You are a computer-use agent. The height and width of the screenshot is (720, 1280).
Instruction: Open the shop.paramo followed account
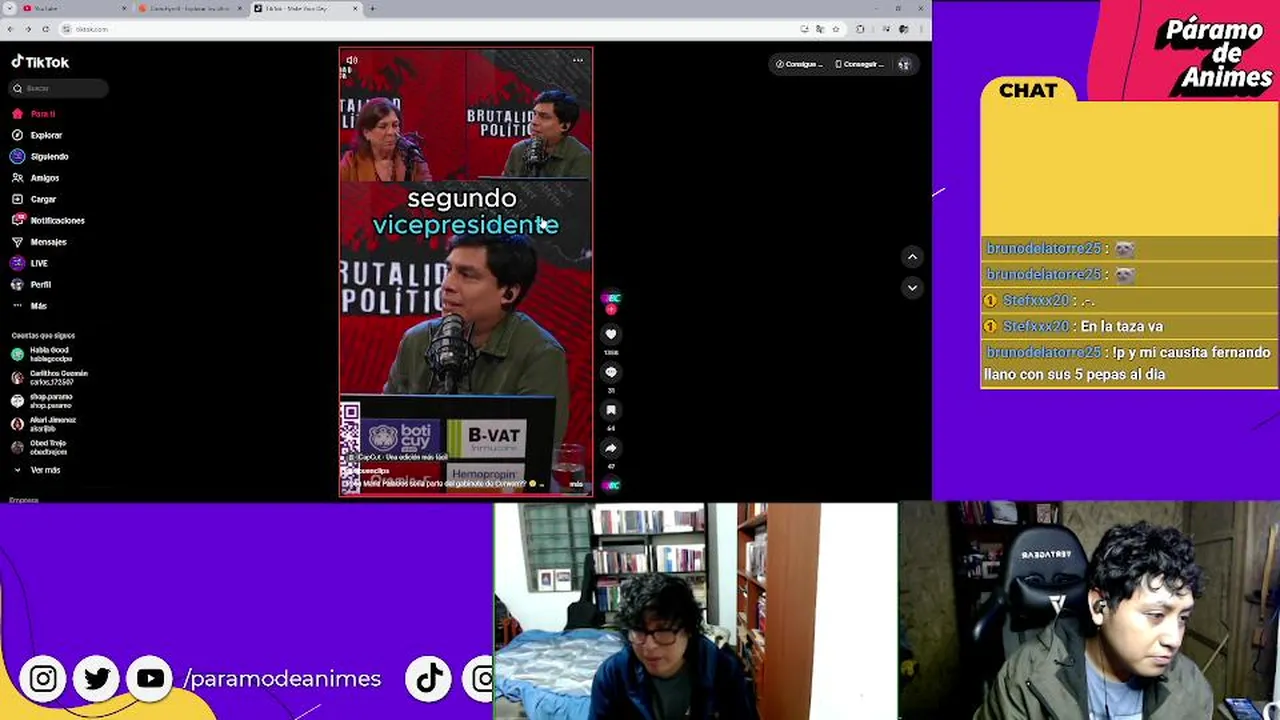pos(42,401)
